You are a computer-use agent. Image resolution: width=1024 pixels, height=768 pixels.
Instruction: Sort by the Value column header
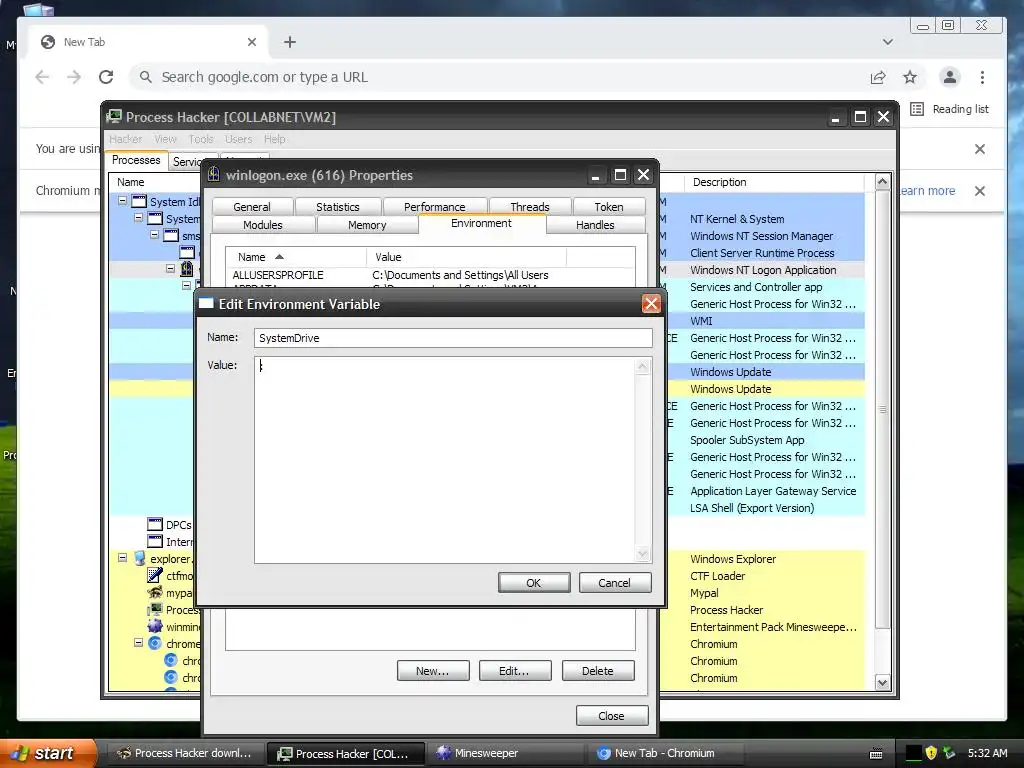tap(466, 257)
